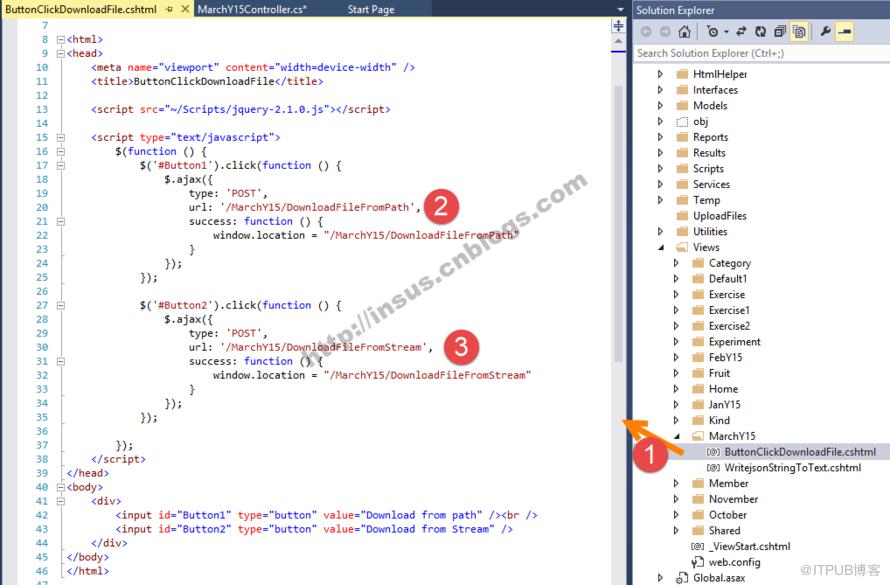The image size is (890, 585).
Task: Select the ButtonClickDownloadFile.cshtml editor tab
Action: pyautogui.click(x=81, y=9)
